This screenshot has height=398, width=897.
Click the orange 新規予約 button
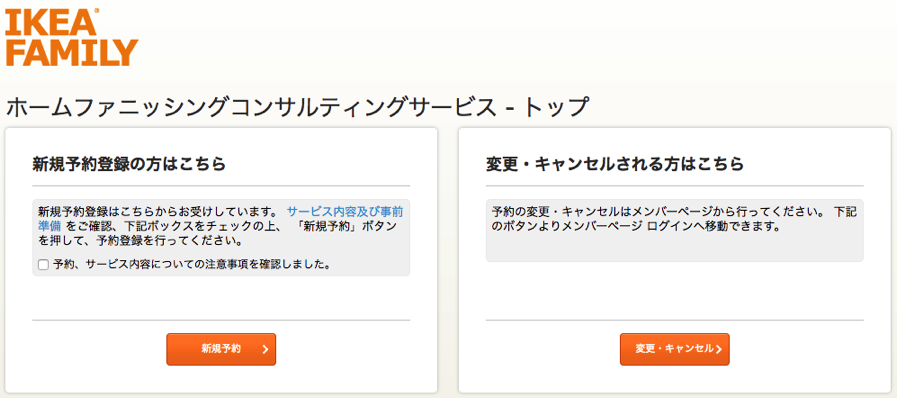pos(221,349)
